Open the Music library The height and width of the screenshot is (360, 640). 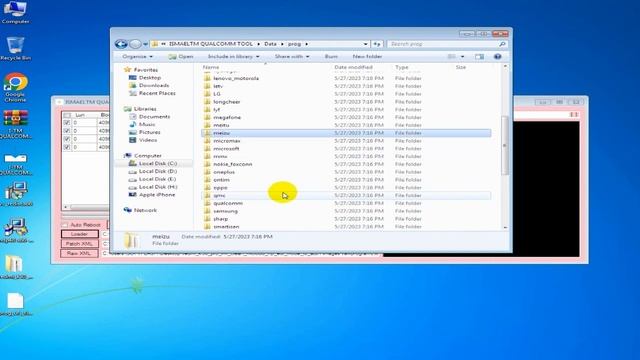tap(147, 124)
